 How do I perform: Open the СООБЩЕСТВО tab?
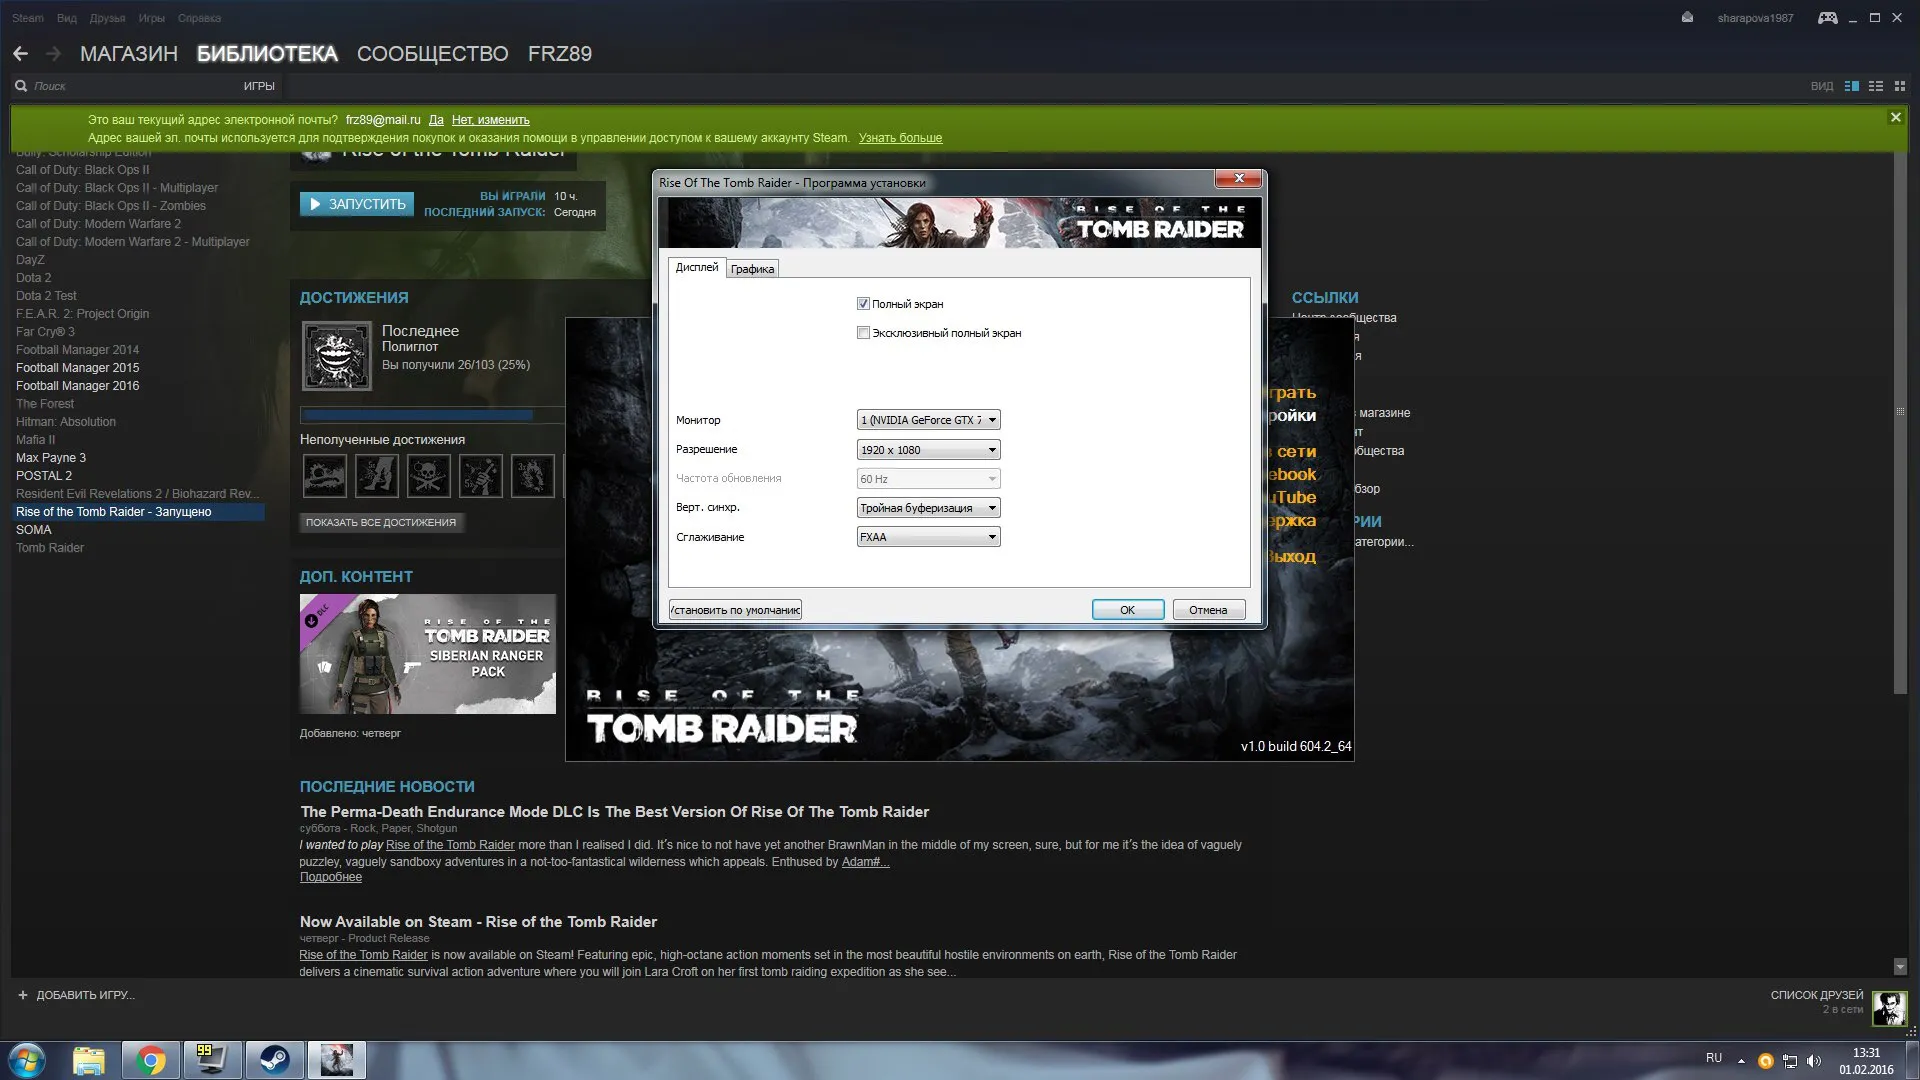[x=433, y=54]
